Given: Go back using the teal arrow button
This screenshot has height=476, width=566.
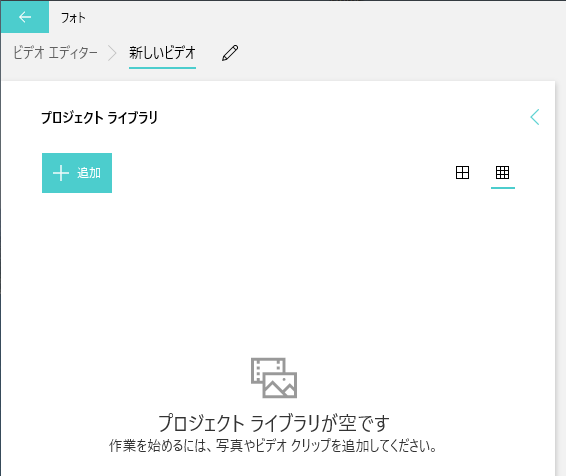Looking at the screenshot, I should [25, 17].
